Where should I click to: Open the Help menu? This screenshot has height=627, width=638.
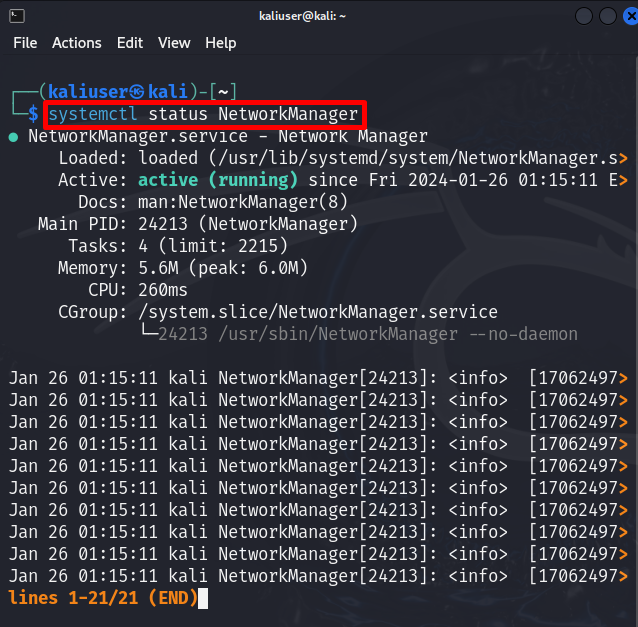point(221,43)
